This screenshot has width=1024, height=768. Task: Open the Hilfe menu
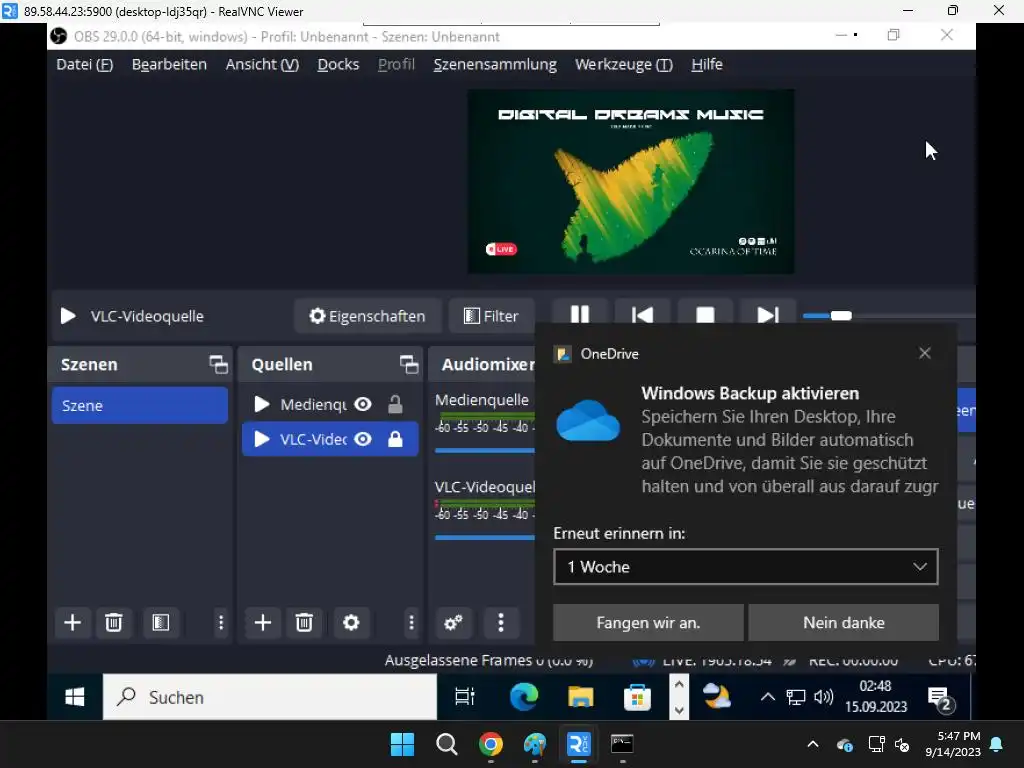pyautogui.click(x=707, y=64)
